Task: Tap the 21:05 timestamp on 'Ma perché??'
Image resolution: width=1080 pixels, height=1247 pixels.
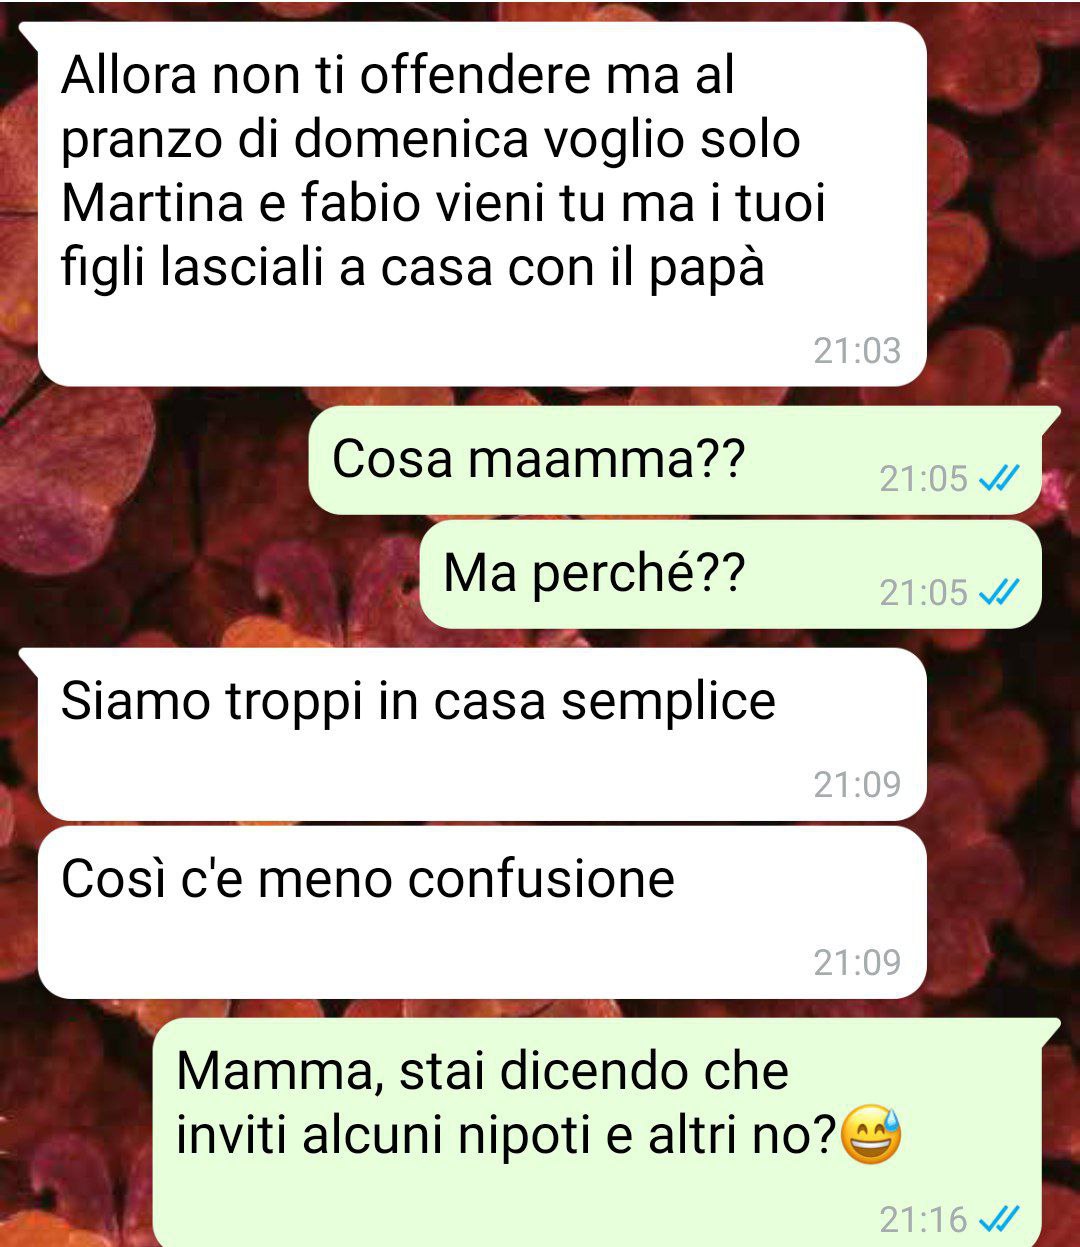Action: coord(924,593)
